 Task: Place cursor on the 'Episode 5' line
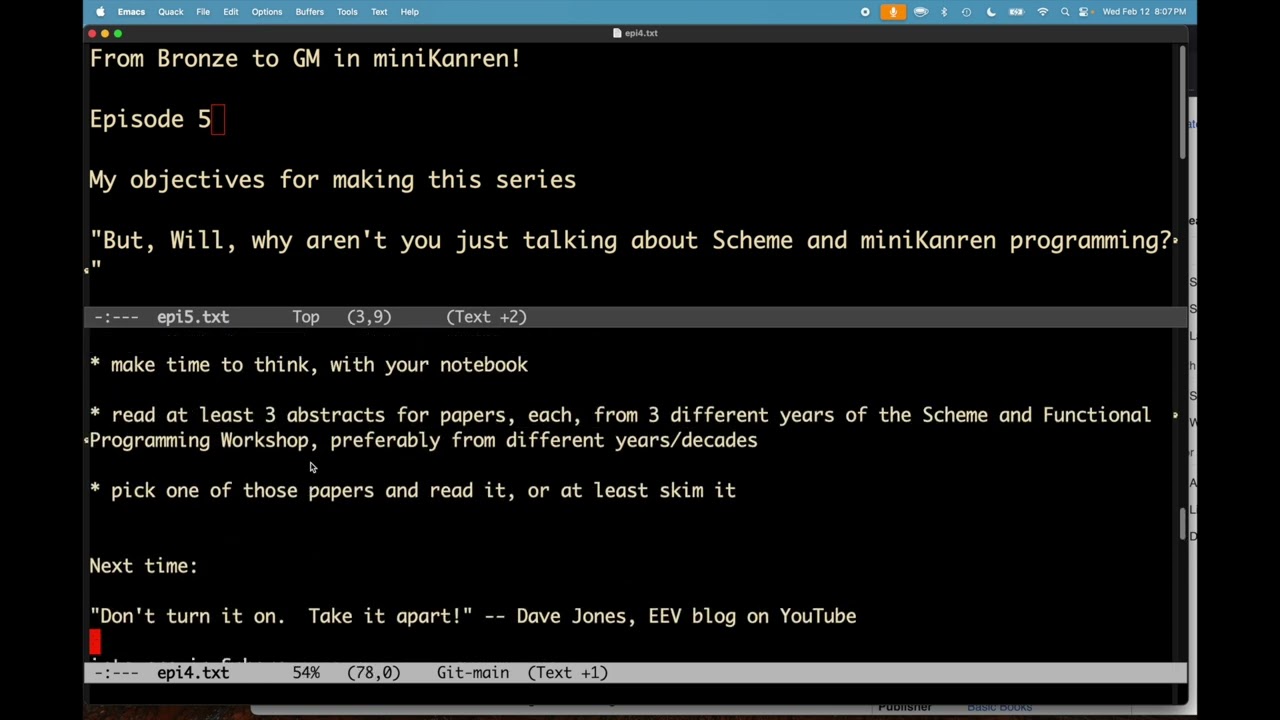click(x=150, y=119)
